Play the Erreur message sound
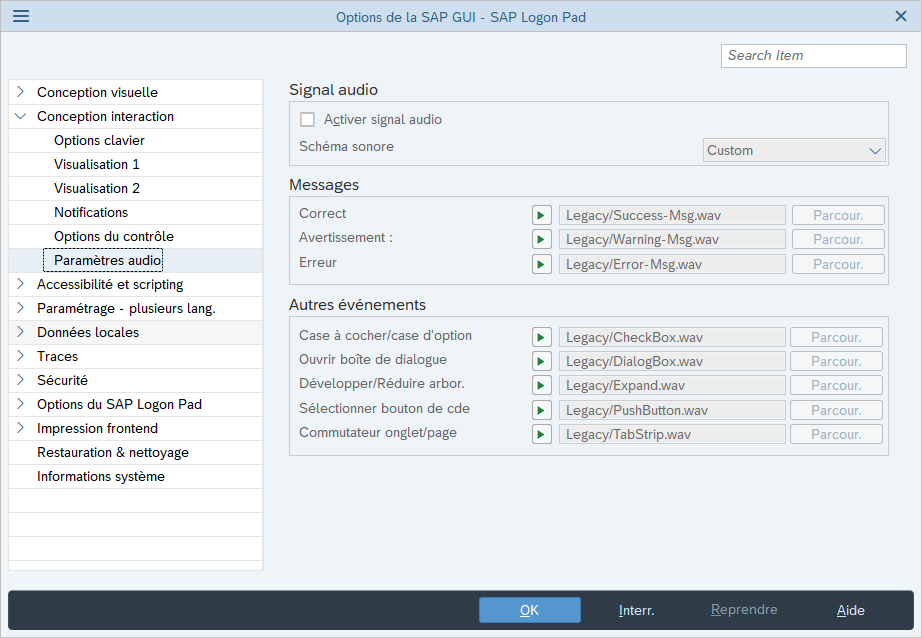The width and height of the screenshot is (922, 638). (x=542, y=264)
